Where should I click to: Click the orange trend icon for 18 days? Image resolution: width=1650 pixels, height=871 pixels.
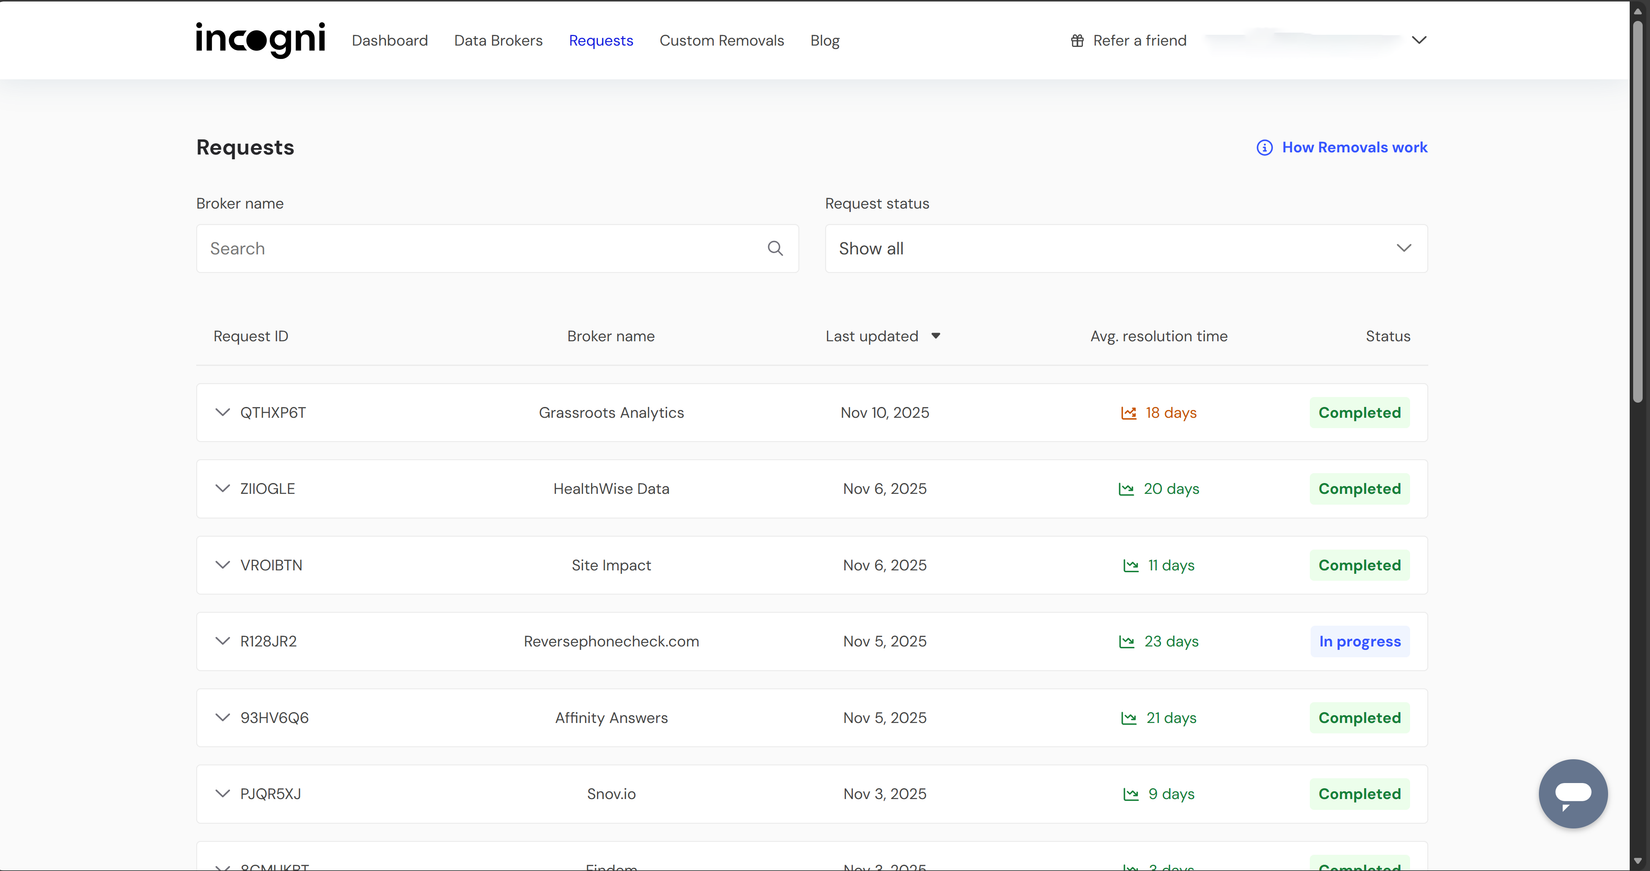[1128, 413]
